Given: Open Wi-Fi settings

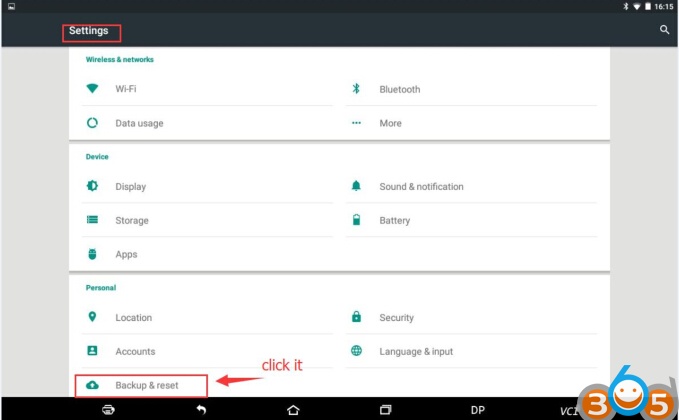Looking at the screenshot, I should point(207,89).
